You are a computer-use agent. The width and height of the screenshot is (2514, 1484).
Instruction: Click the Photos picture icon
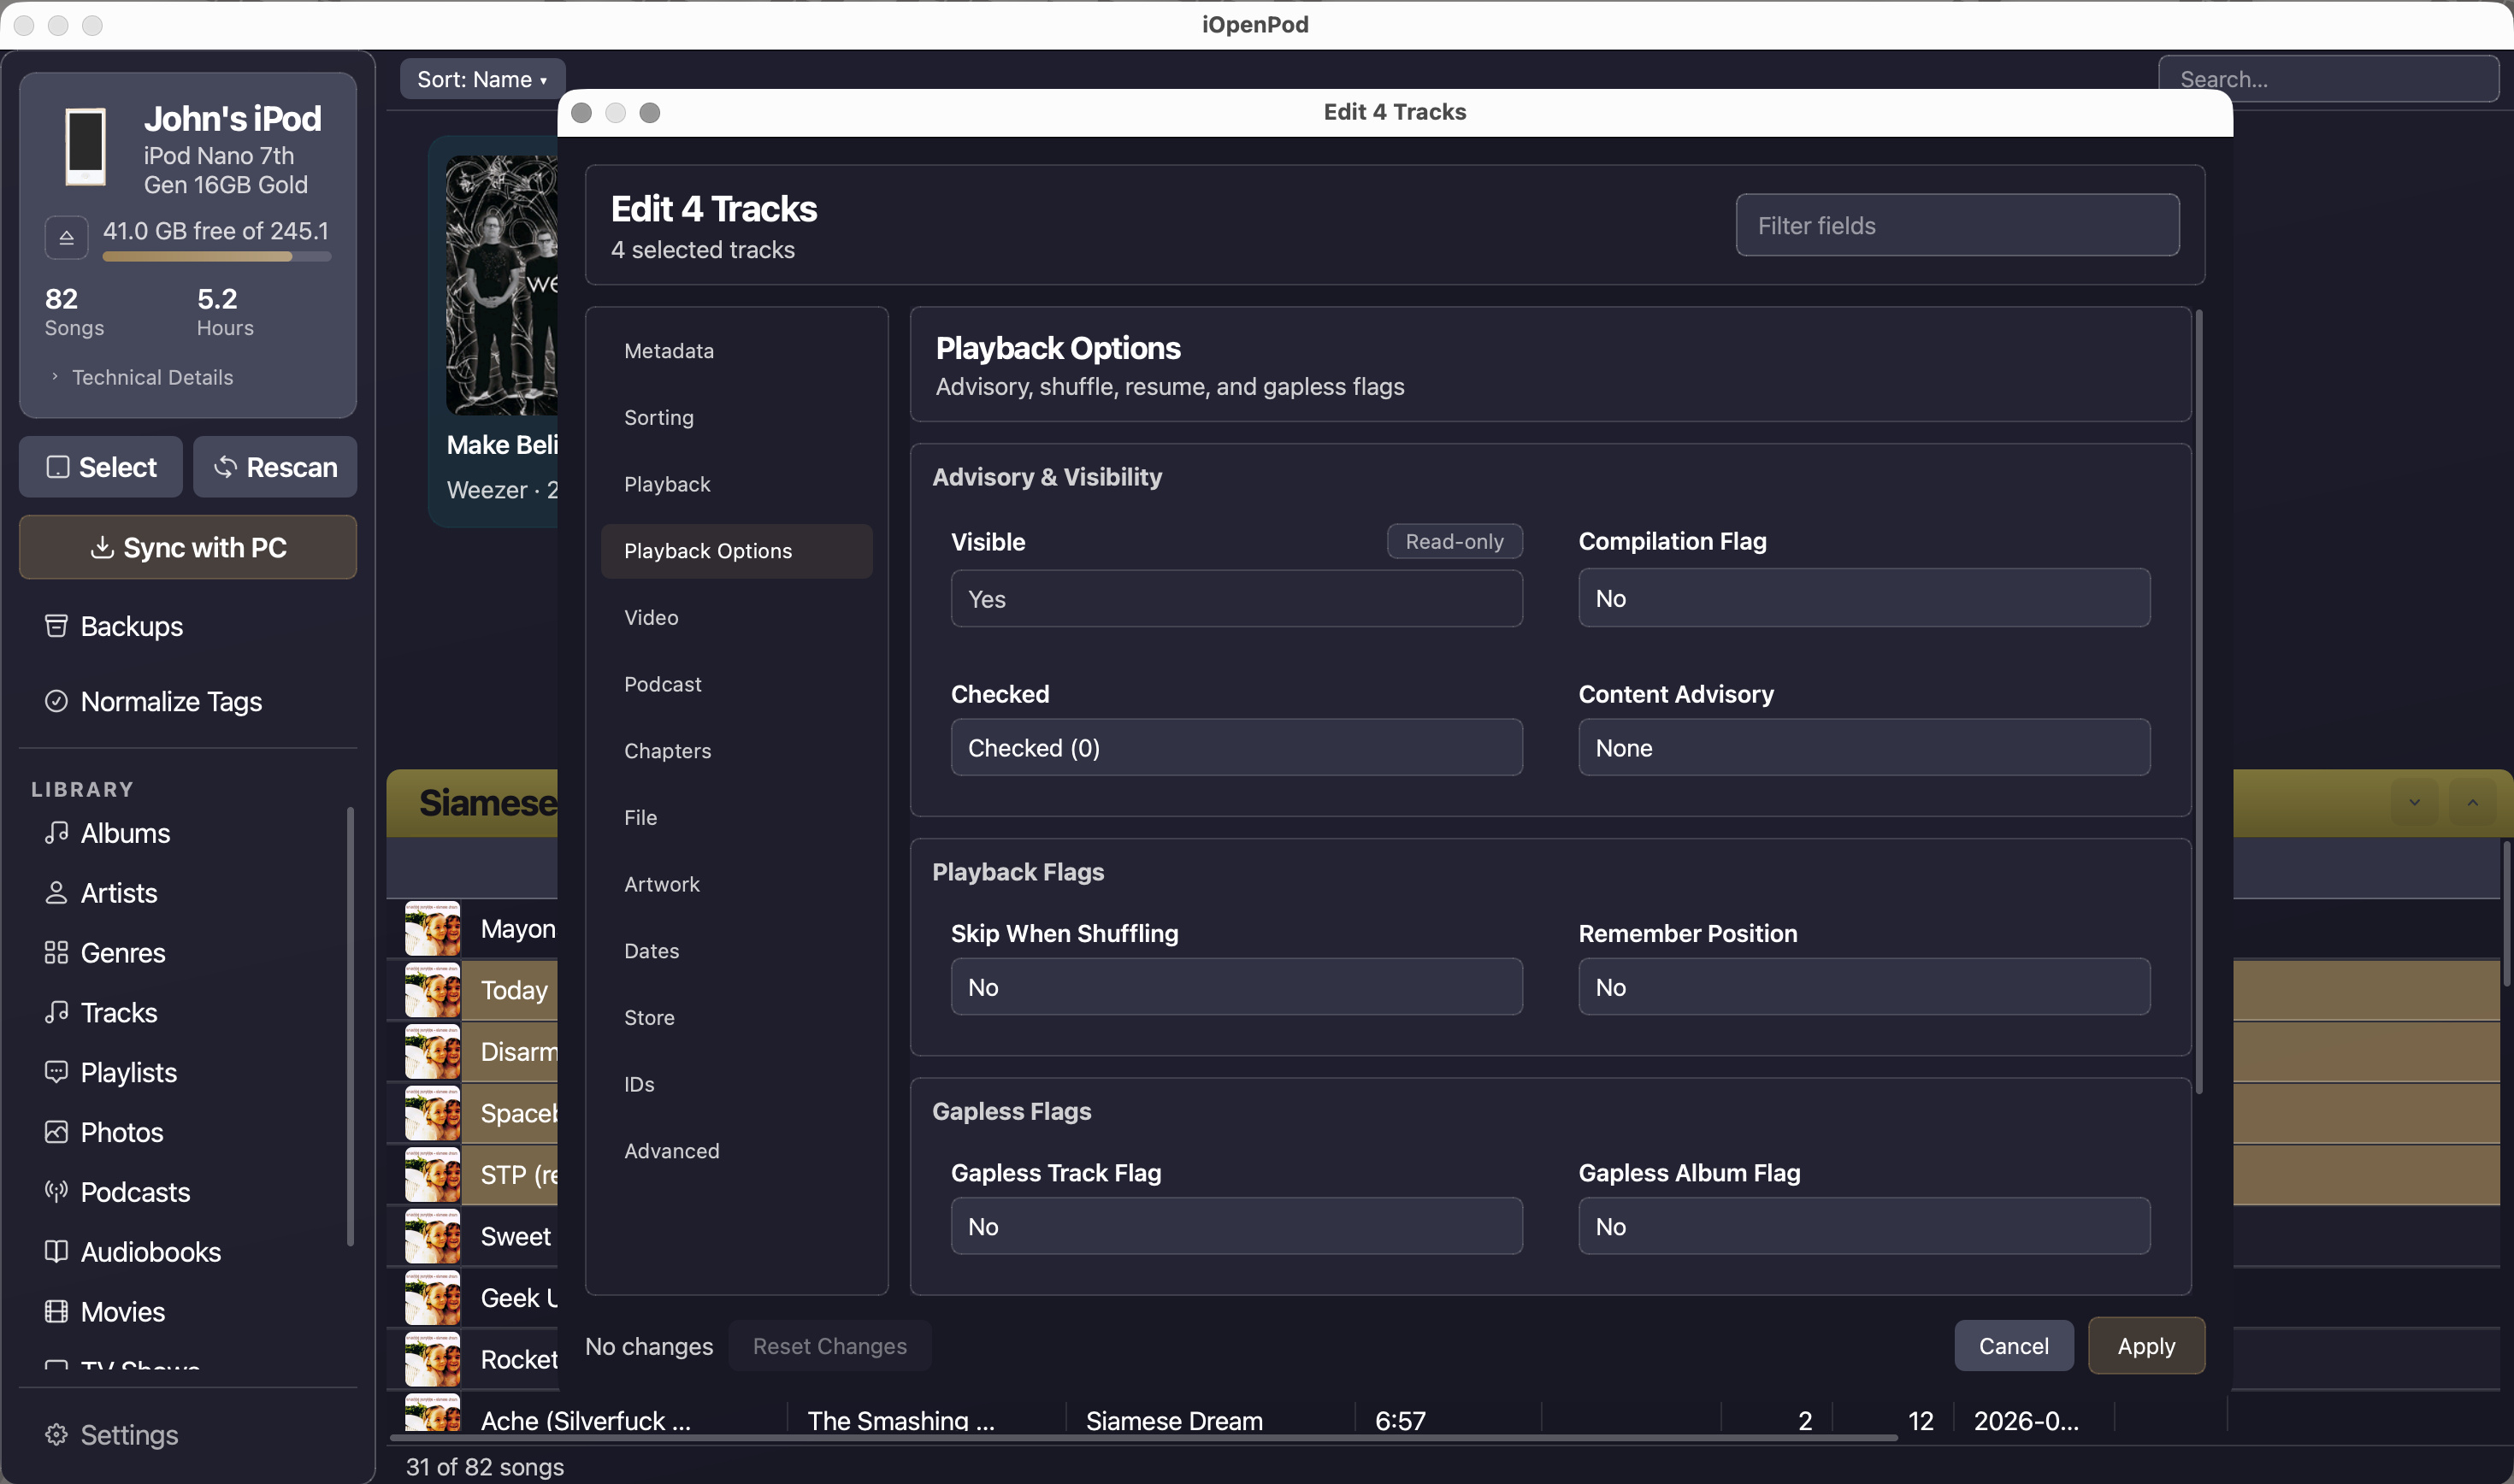coord(56,1132)
